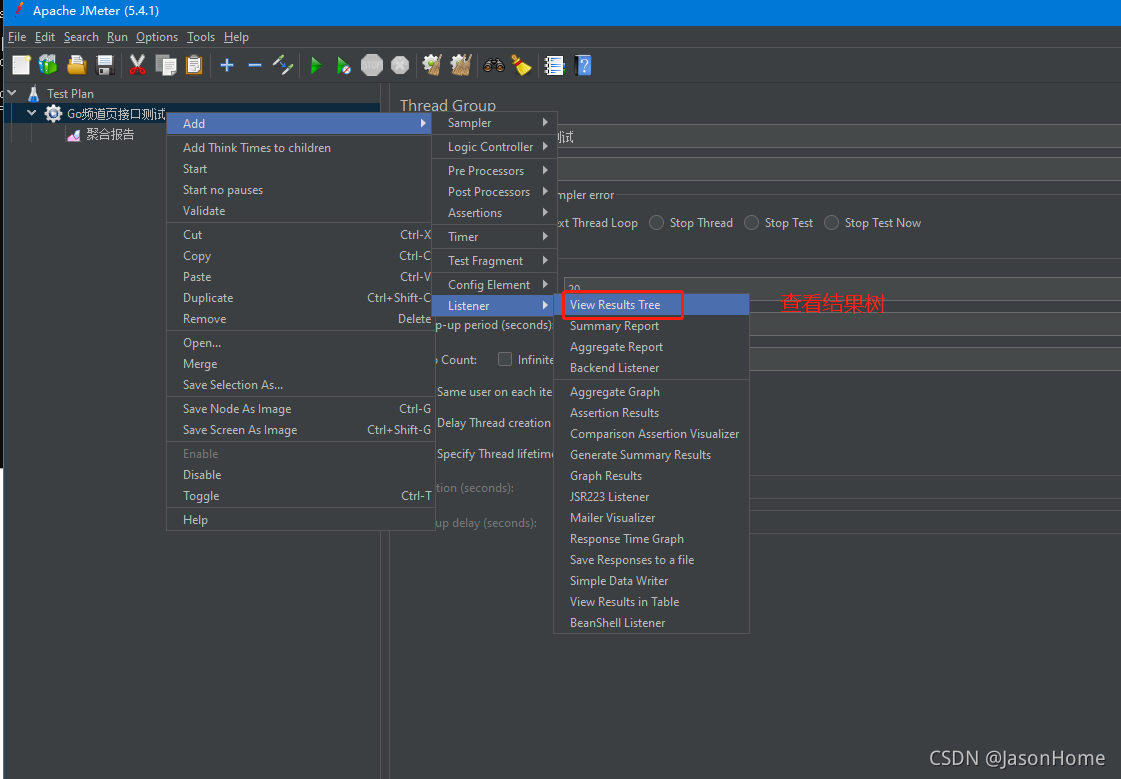Open the Run menu
This screenshot has width=1121, height=779.
point(117,37)
